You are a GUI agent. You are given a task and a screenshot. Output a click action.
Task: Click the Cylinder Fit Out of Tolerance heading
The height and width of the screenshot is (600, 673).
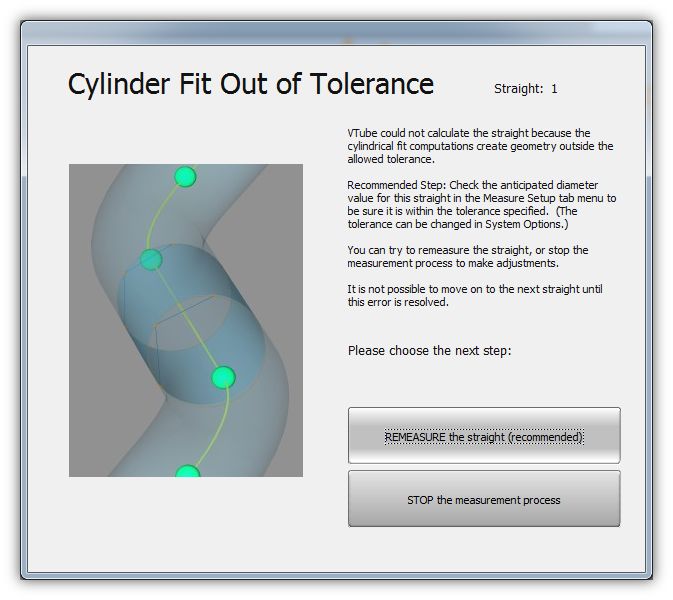click(250, 85)
